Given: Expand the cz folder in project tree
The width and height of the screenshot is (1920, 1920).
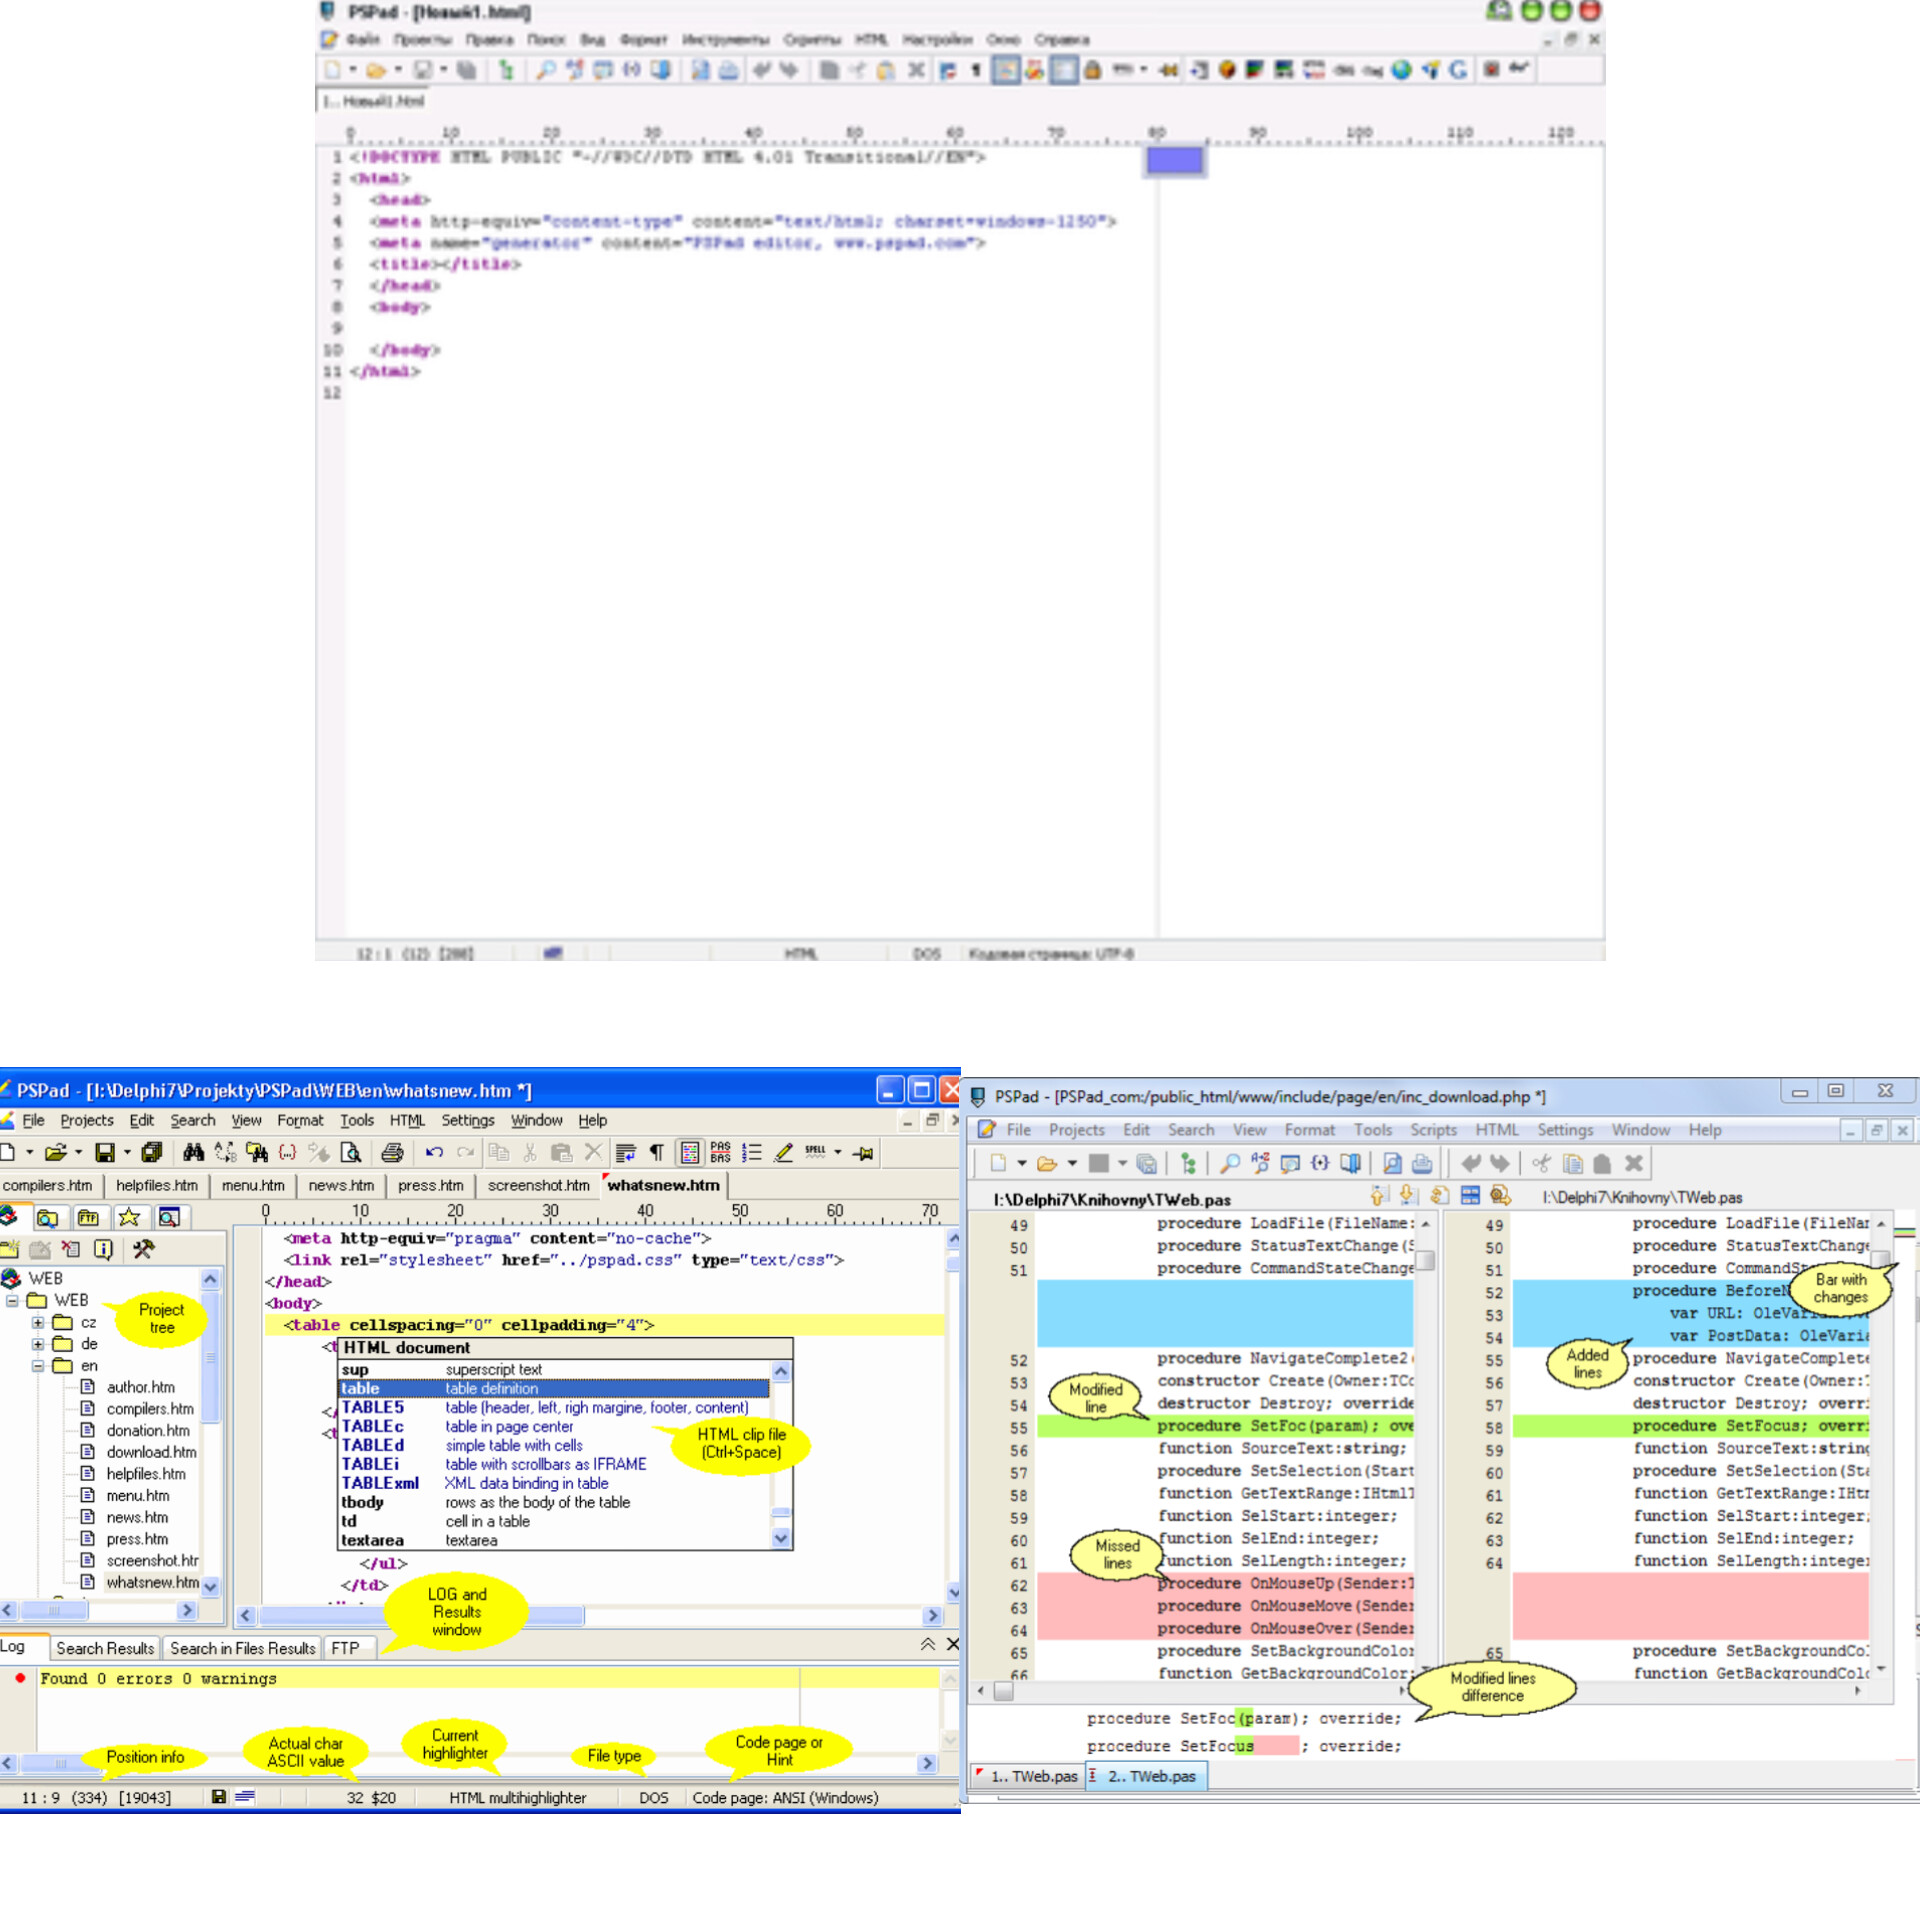Looking at the screenshot, I should [x=38, y=1322].
